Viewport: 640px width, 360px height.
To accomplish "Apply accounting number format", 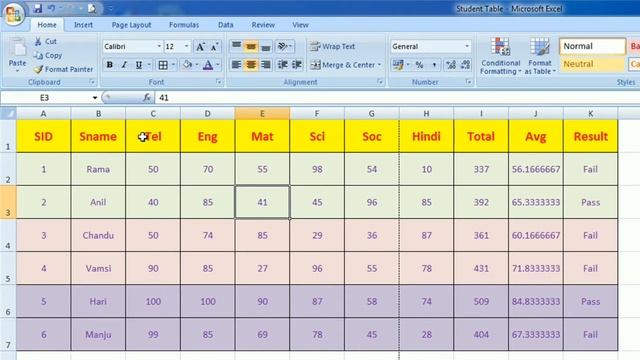I will [x=398, y=65].
